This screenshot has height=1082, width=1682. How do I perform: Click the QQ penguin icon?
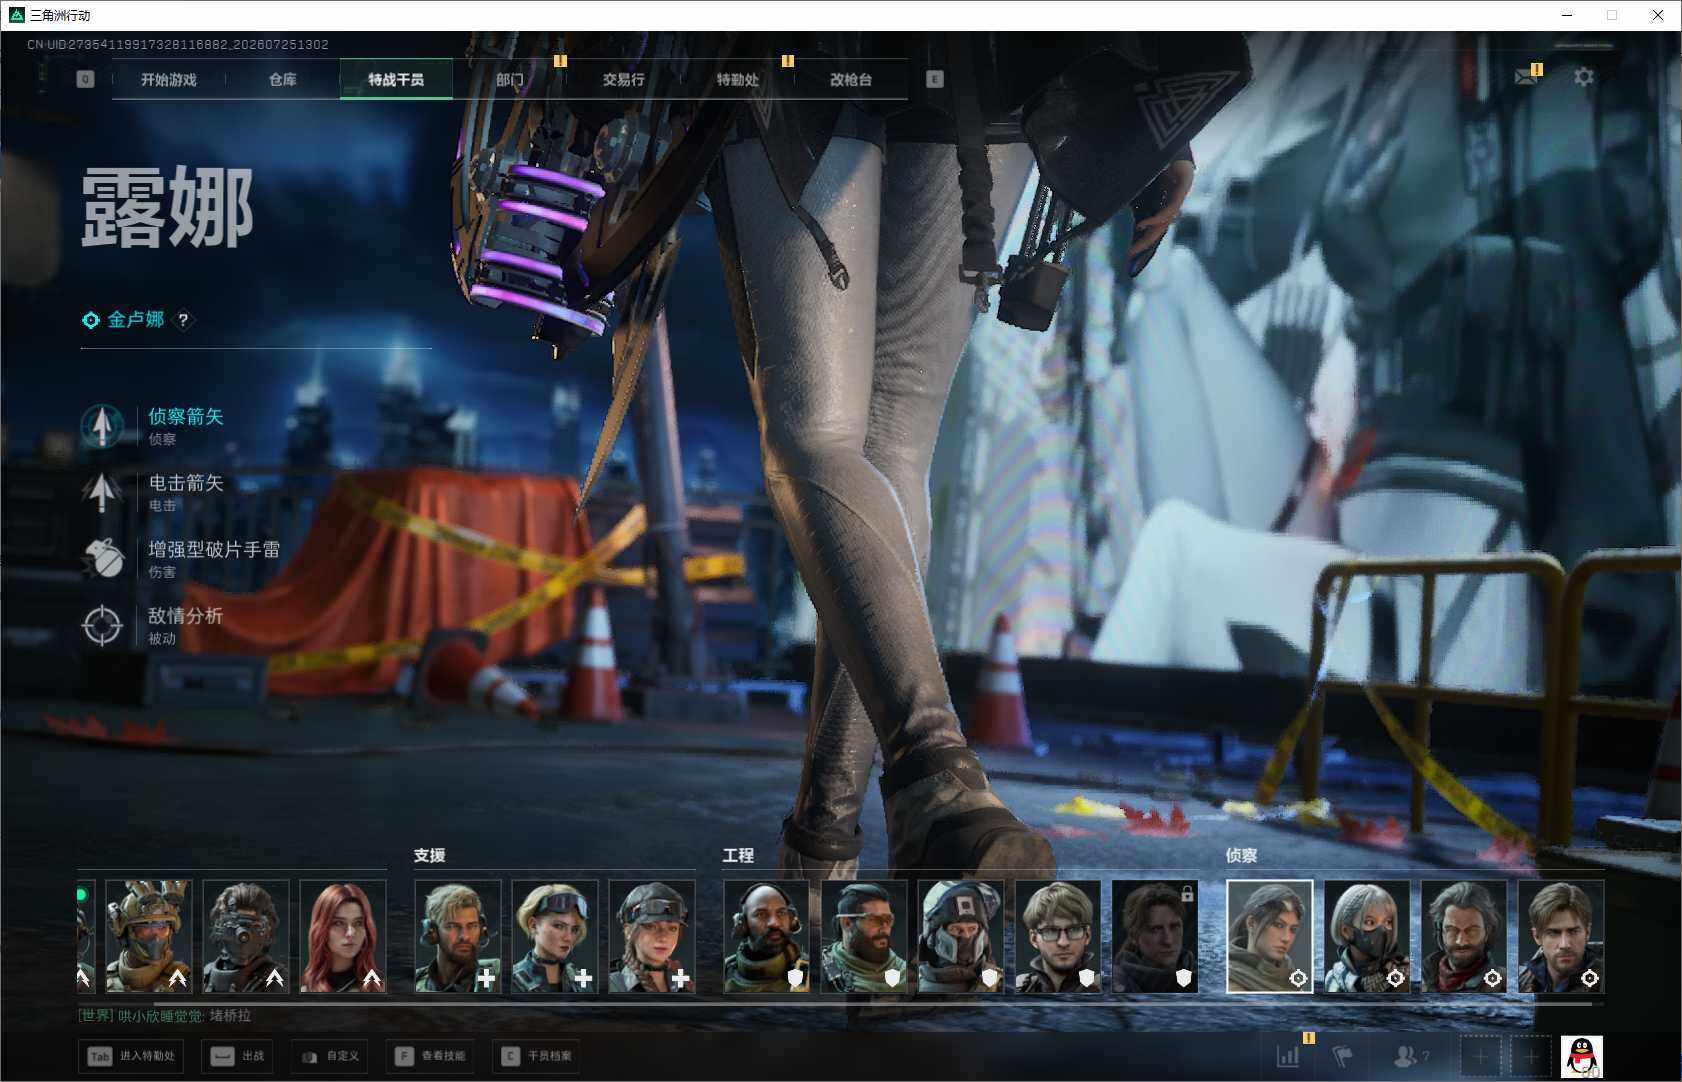click(x=1581, y=1057)
